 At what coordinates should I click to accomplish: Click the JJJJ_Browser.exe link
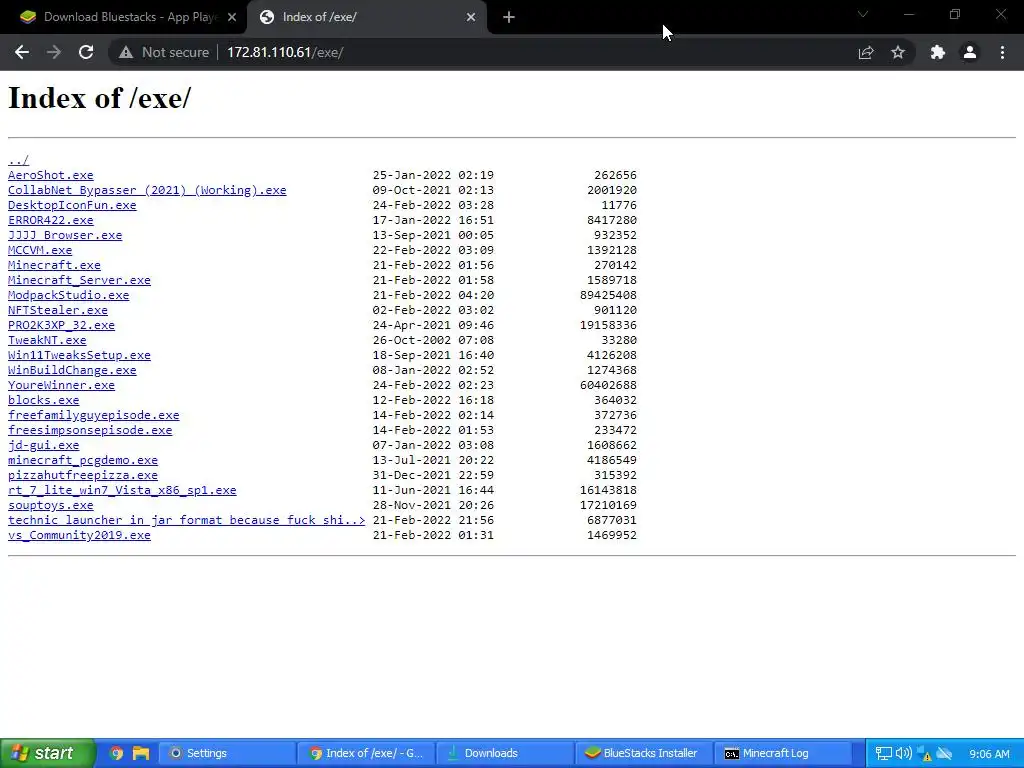tap(65, 235)
